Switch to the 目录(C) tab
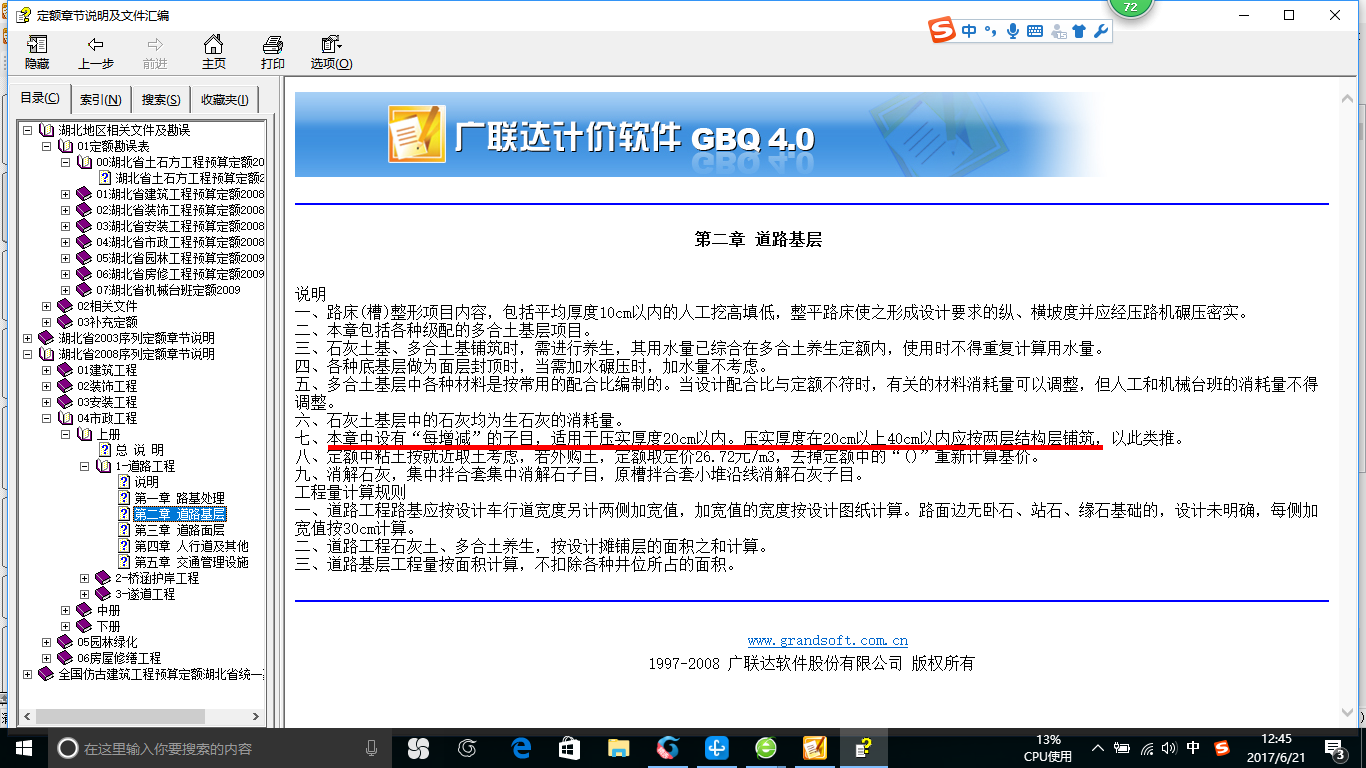Viewport: 1366px width, 768px height. (x=40, y=98)
